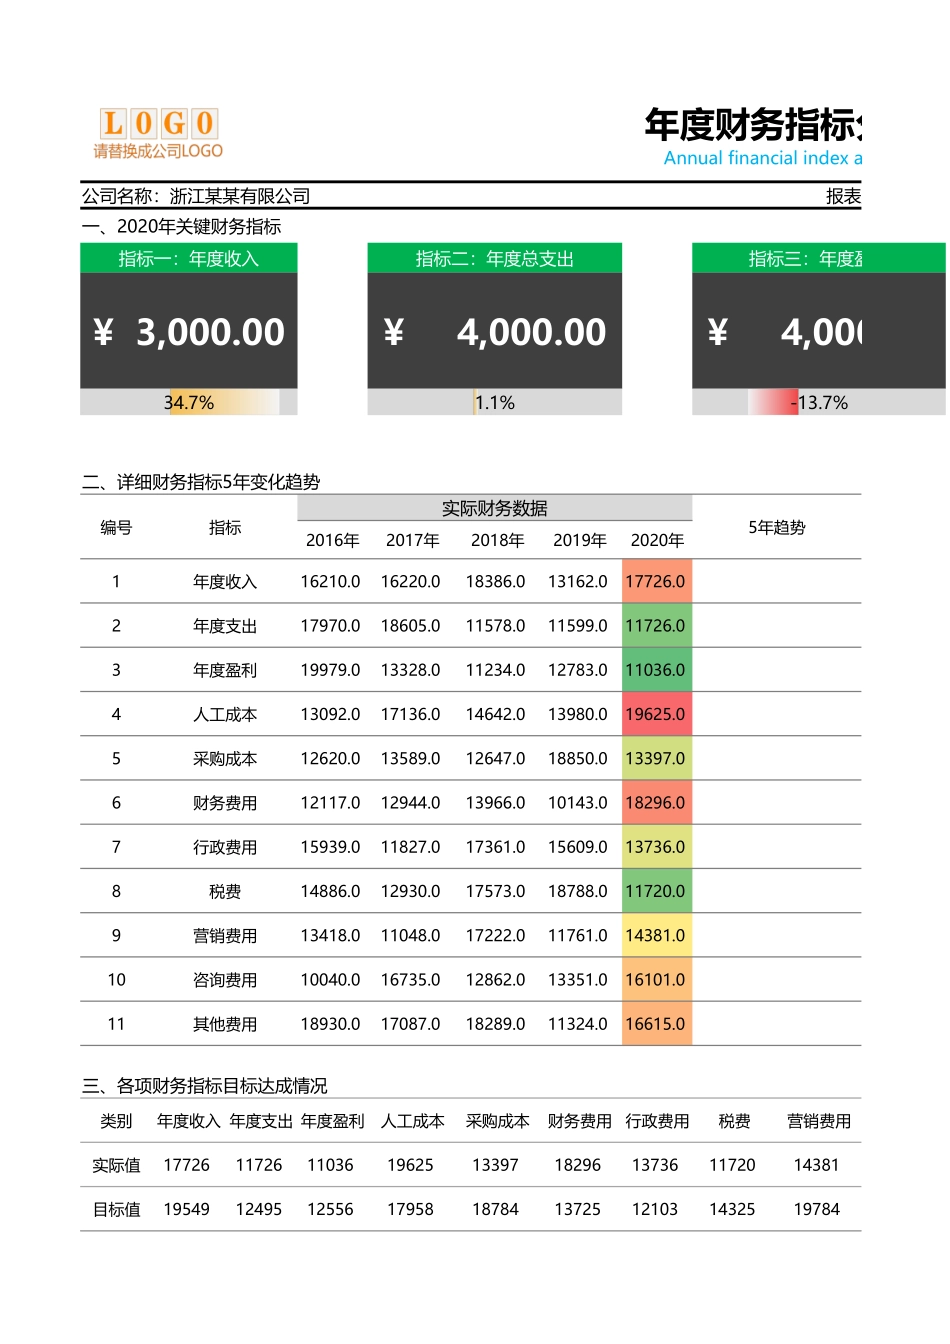Select the 2020年 year column header
This screenshot has height=1344, width=950.
click(656, 540)
